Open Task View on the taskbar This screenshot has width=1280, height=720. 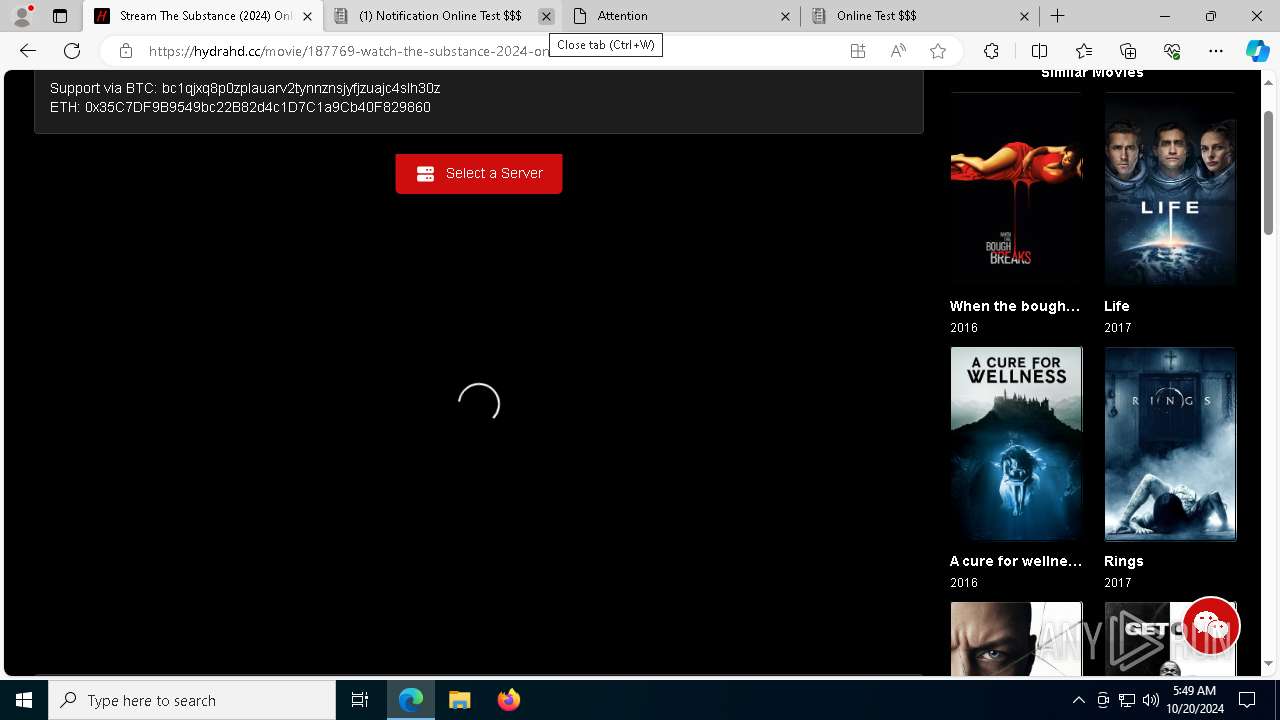click(360, 700)
